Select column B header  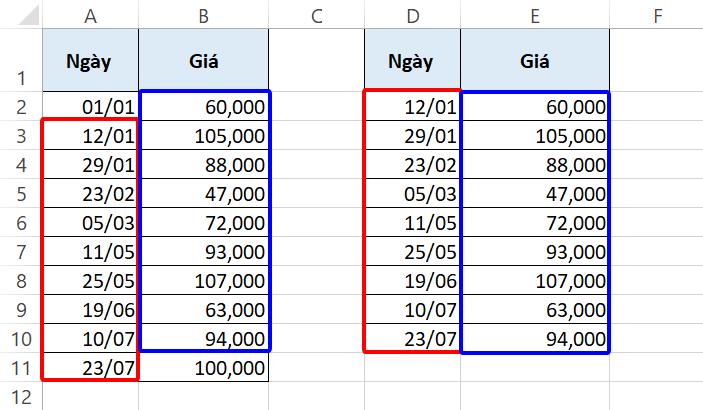click(204, 14)
